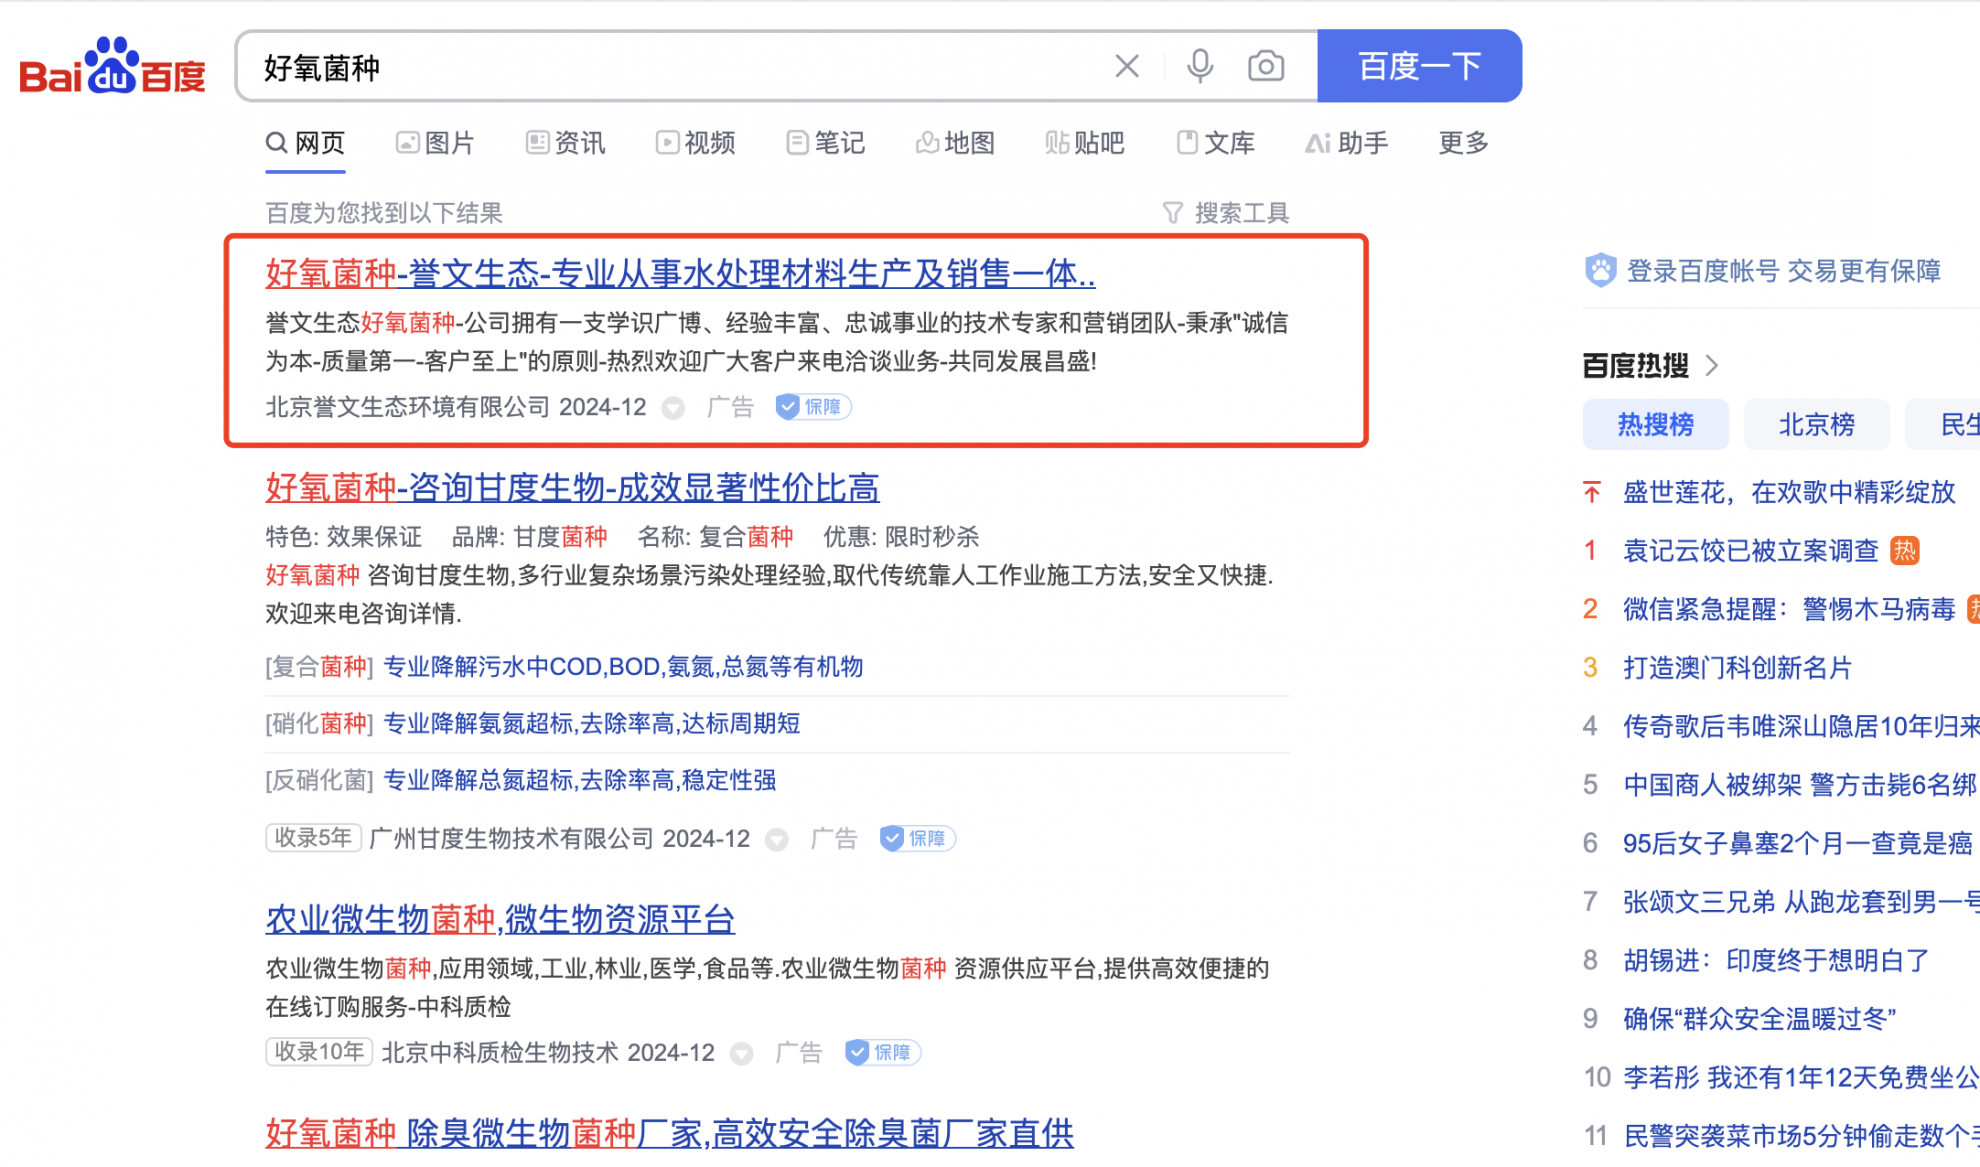Image resolution: width=1980 pixels, height=1167 pixels.
Task: Click 保障 badge on 甘度生物 result
Action: click(917, 838)
